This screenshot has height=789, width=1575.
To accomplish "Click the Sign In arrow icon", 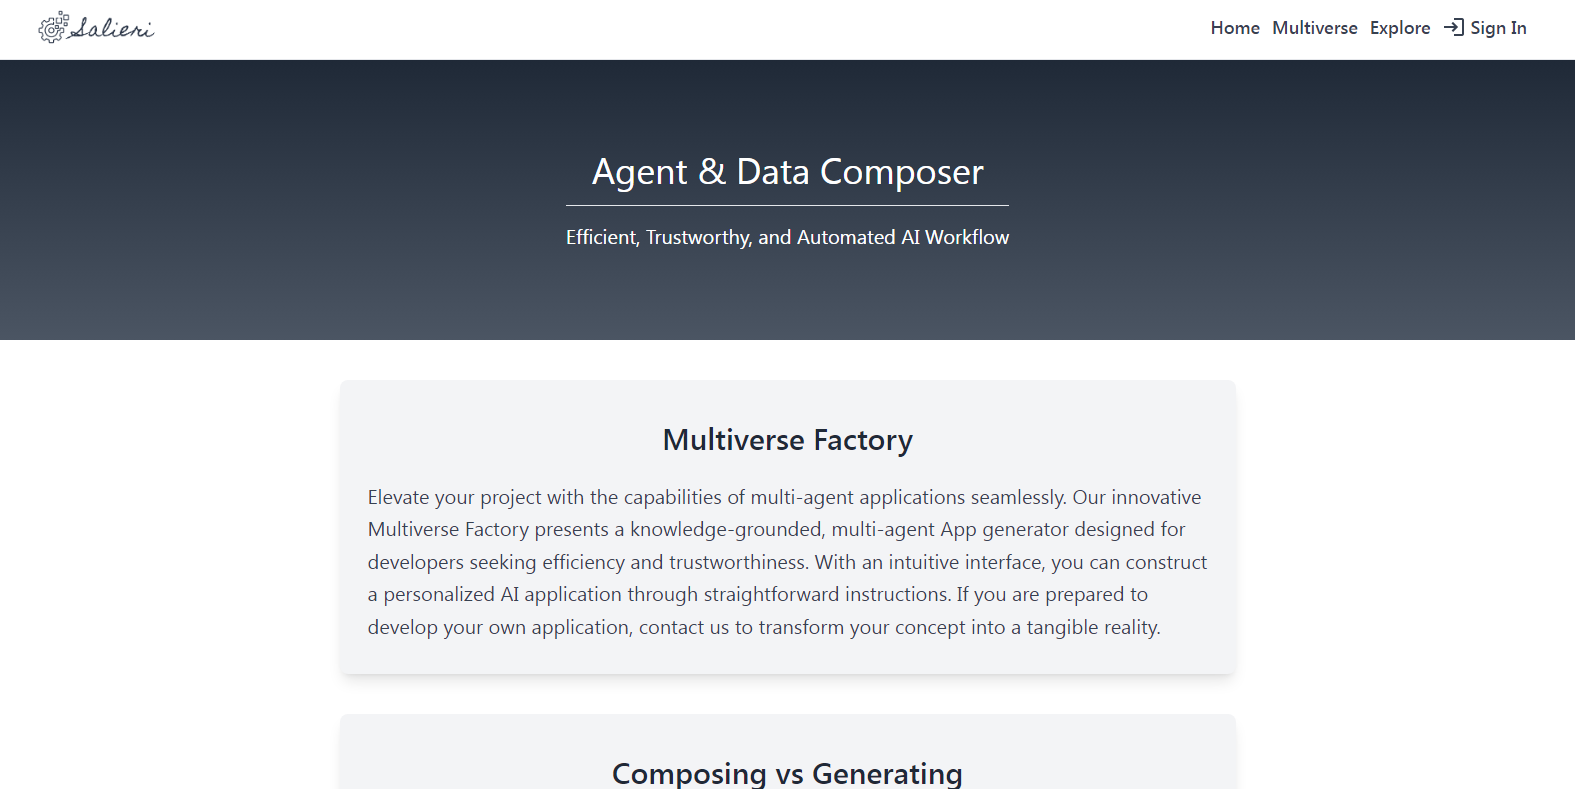I will 1453,28.
